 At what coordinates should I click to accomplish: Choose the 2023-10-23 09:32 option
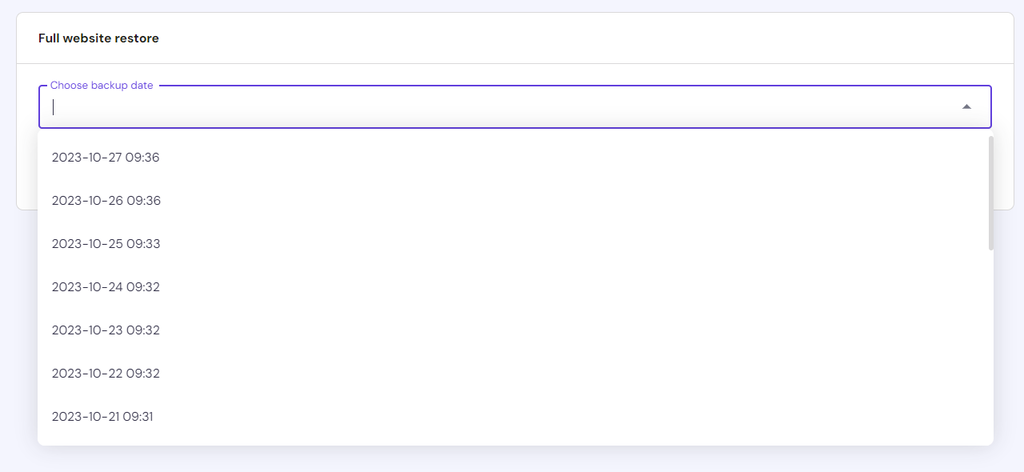click(515, 330)
